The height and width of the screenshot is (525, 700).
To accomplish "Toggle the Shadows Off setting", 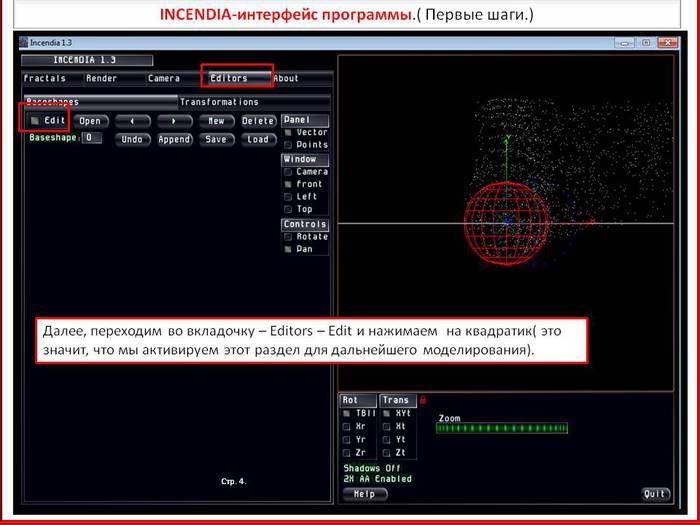I will click(x=372, y=469).
